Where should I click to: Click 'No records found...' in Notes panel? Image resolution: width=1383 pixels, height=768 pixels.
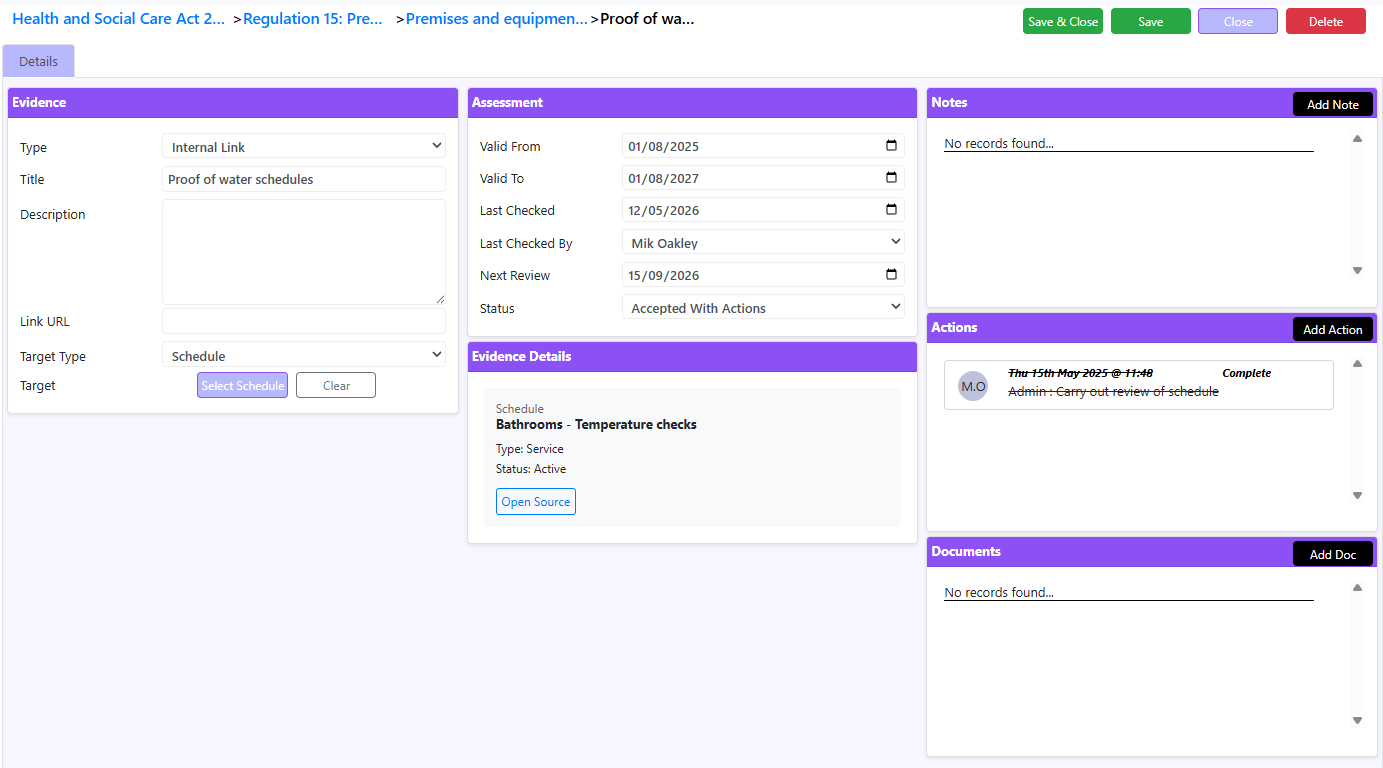[999, 143]
